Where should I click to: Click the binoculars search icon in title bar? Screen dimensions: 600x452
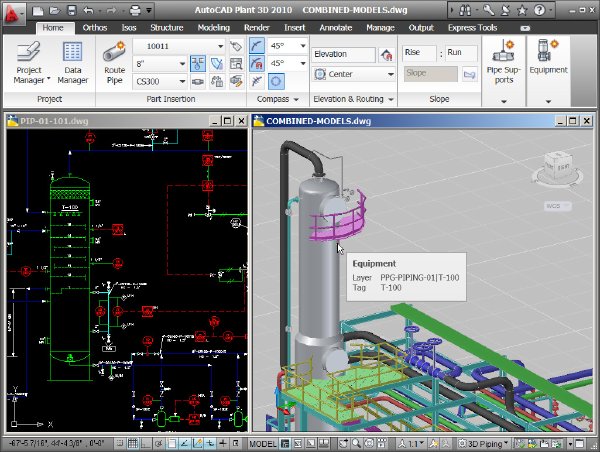coord(465,10)
